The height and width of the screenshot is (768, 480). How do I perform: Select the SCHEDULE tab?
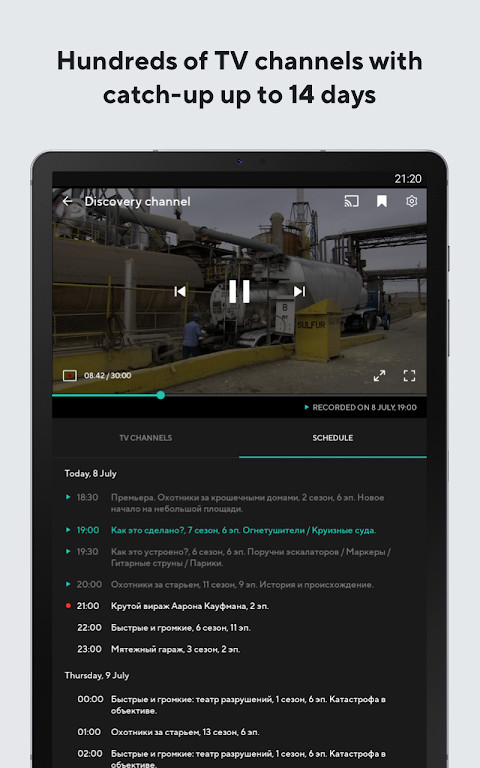(333, 438)
